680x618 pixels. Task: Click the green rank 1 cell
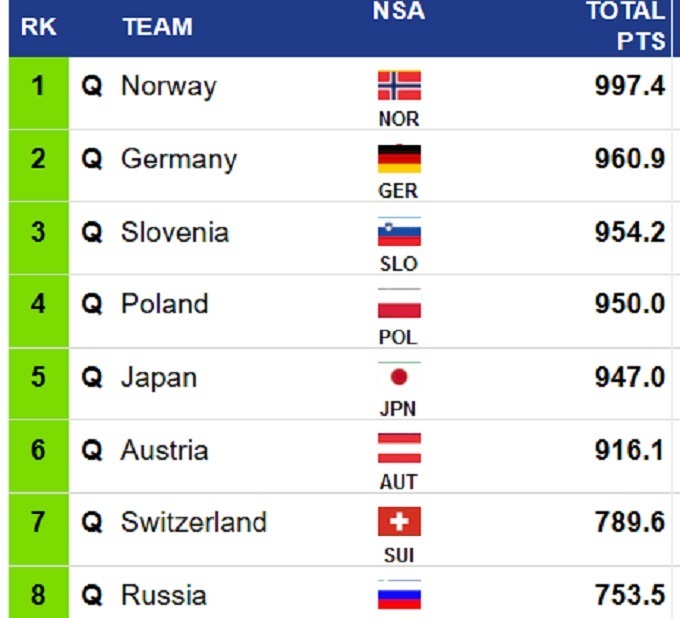point(38,86)
